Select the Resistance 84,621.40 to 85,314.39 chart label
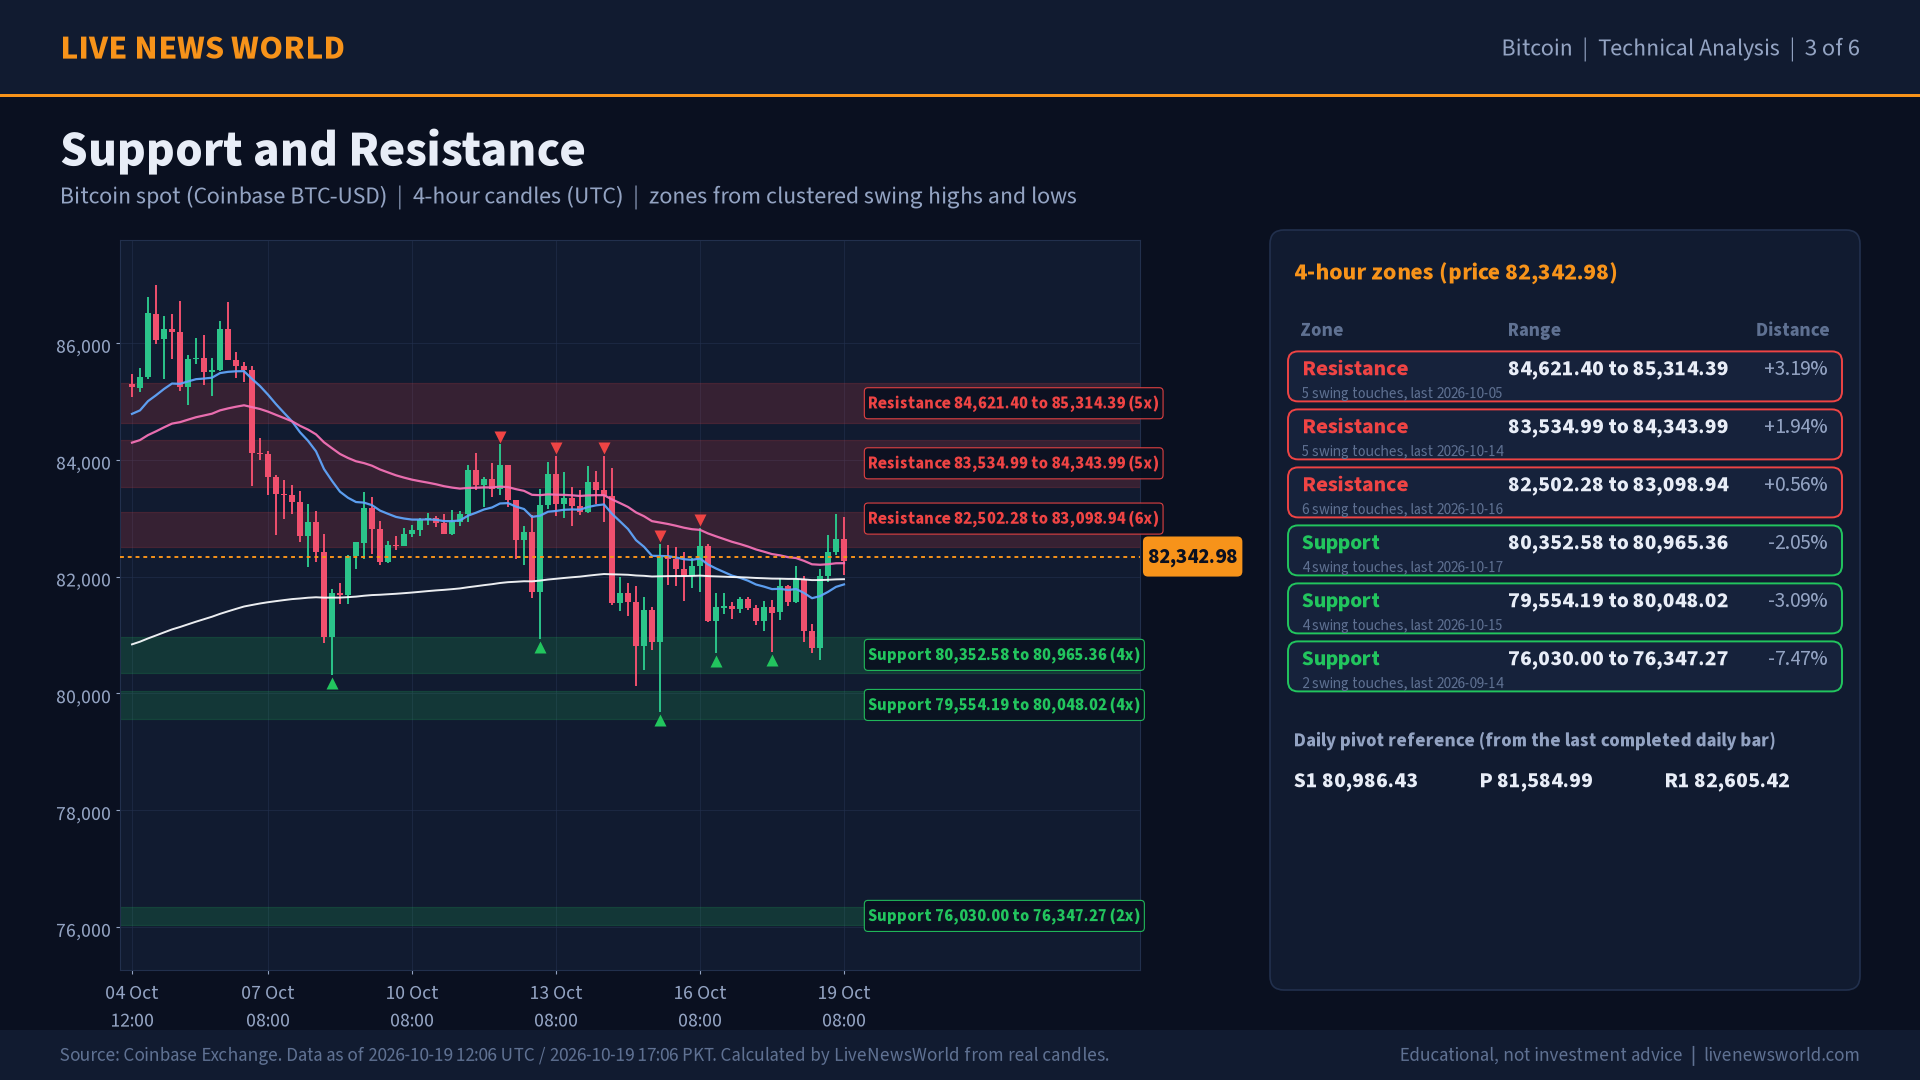Image resolution: width=1920 pixels, height=1080 pixels. pos(1013,403)
